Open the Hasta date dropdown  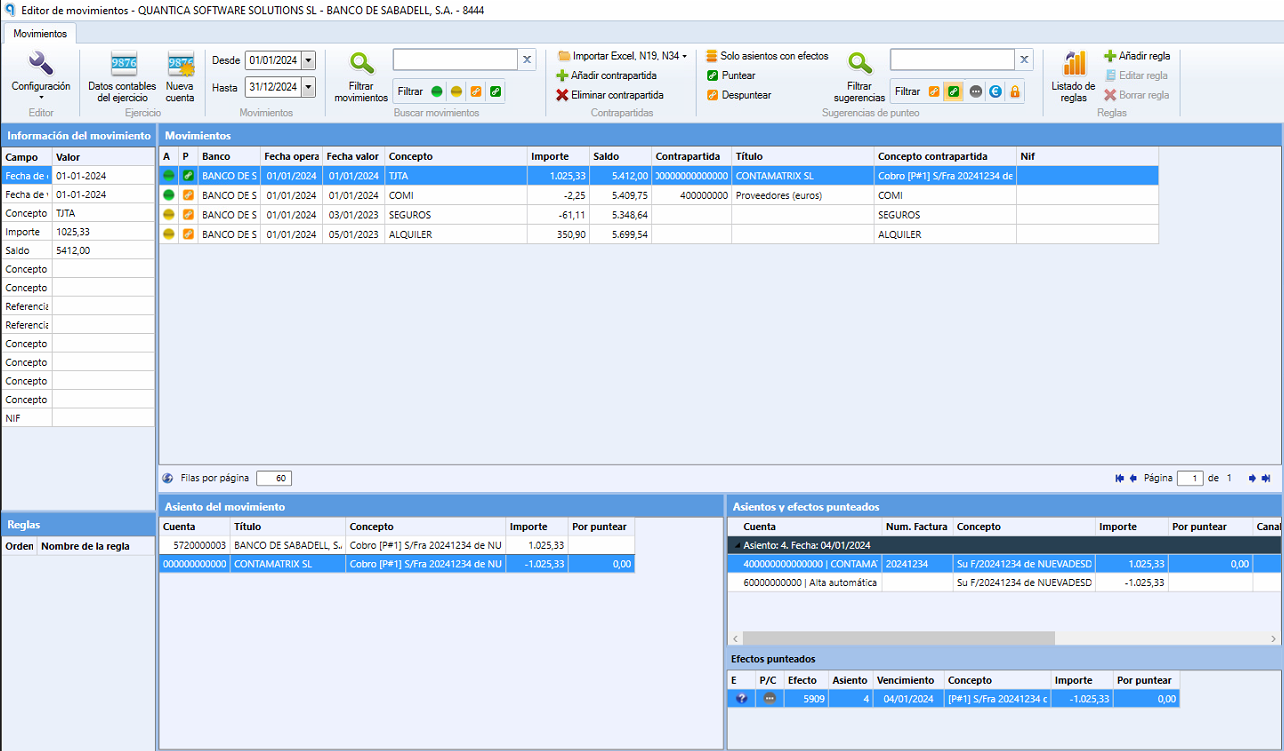(308, 87)
